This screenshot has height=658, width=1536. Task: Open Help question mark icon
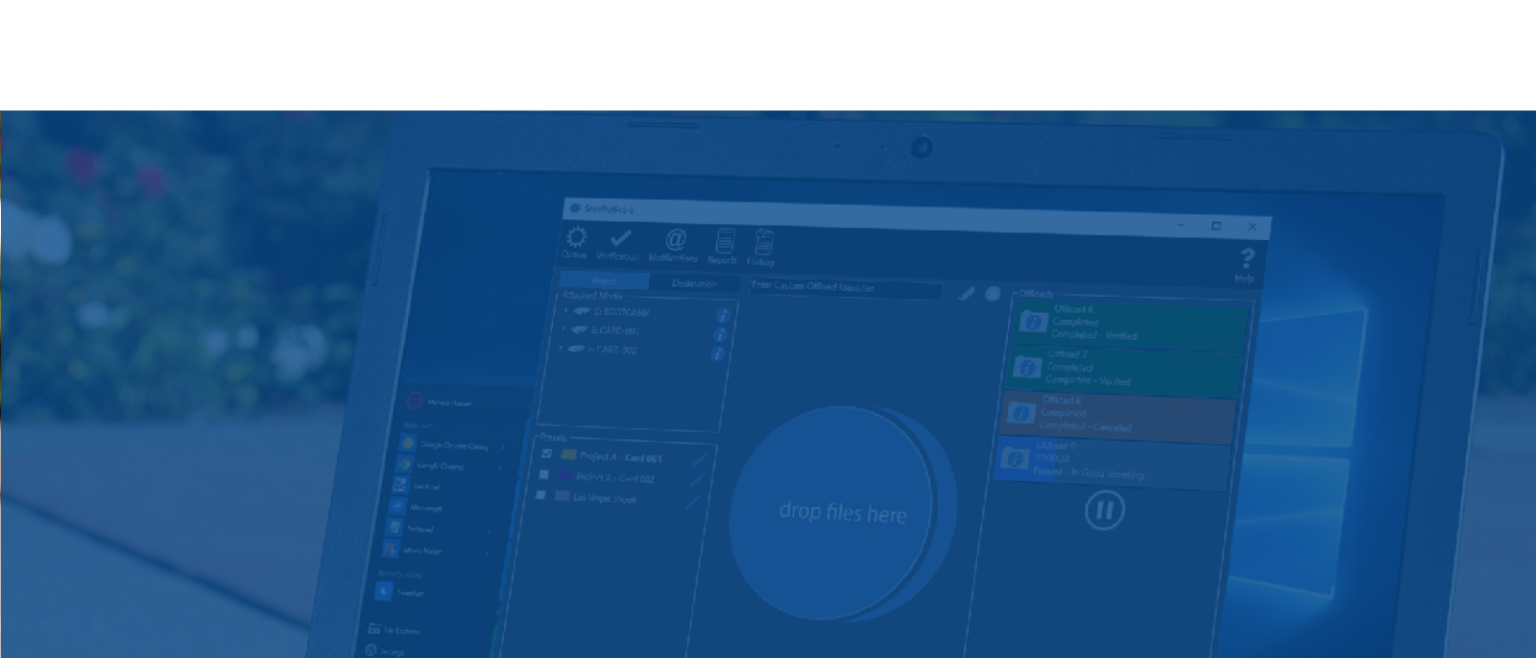point(1246,260)
